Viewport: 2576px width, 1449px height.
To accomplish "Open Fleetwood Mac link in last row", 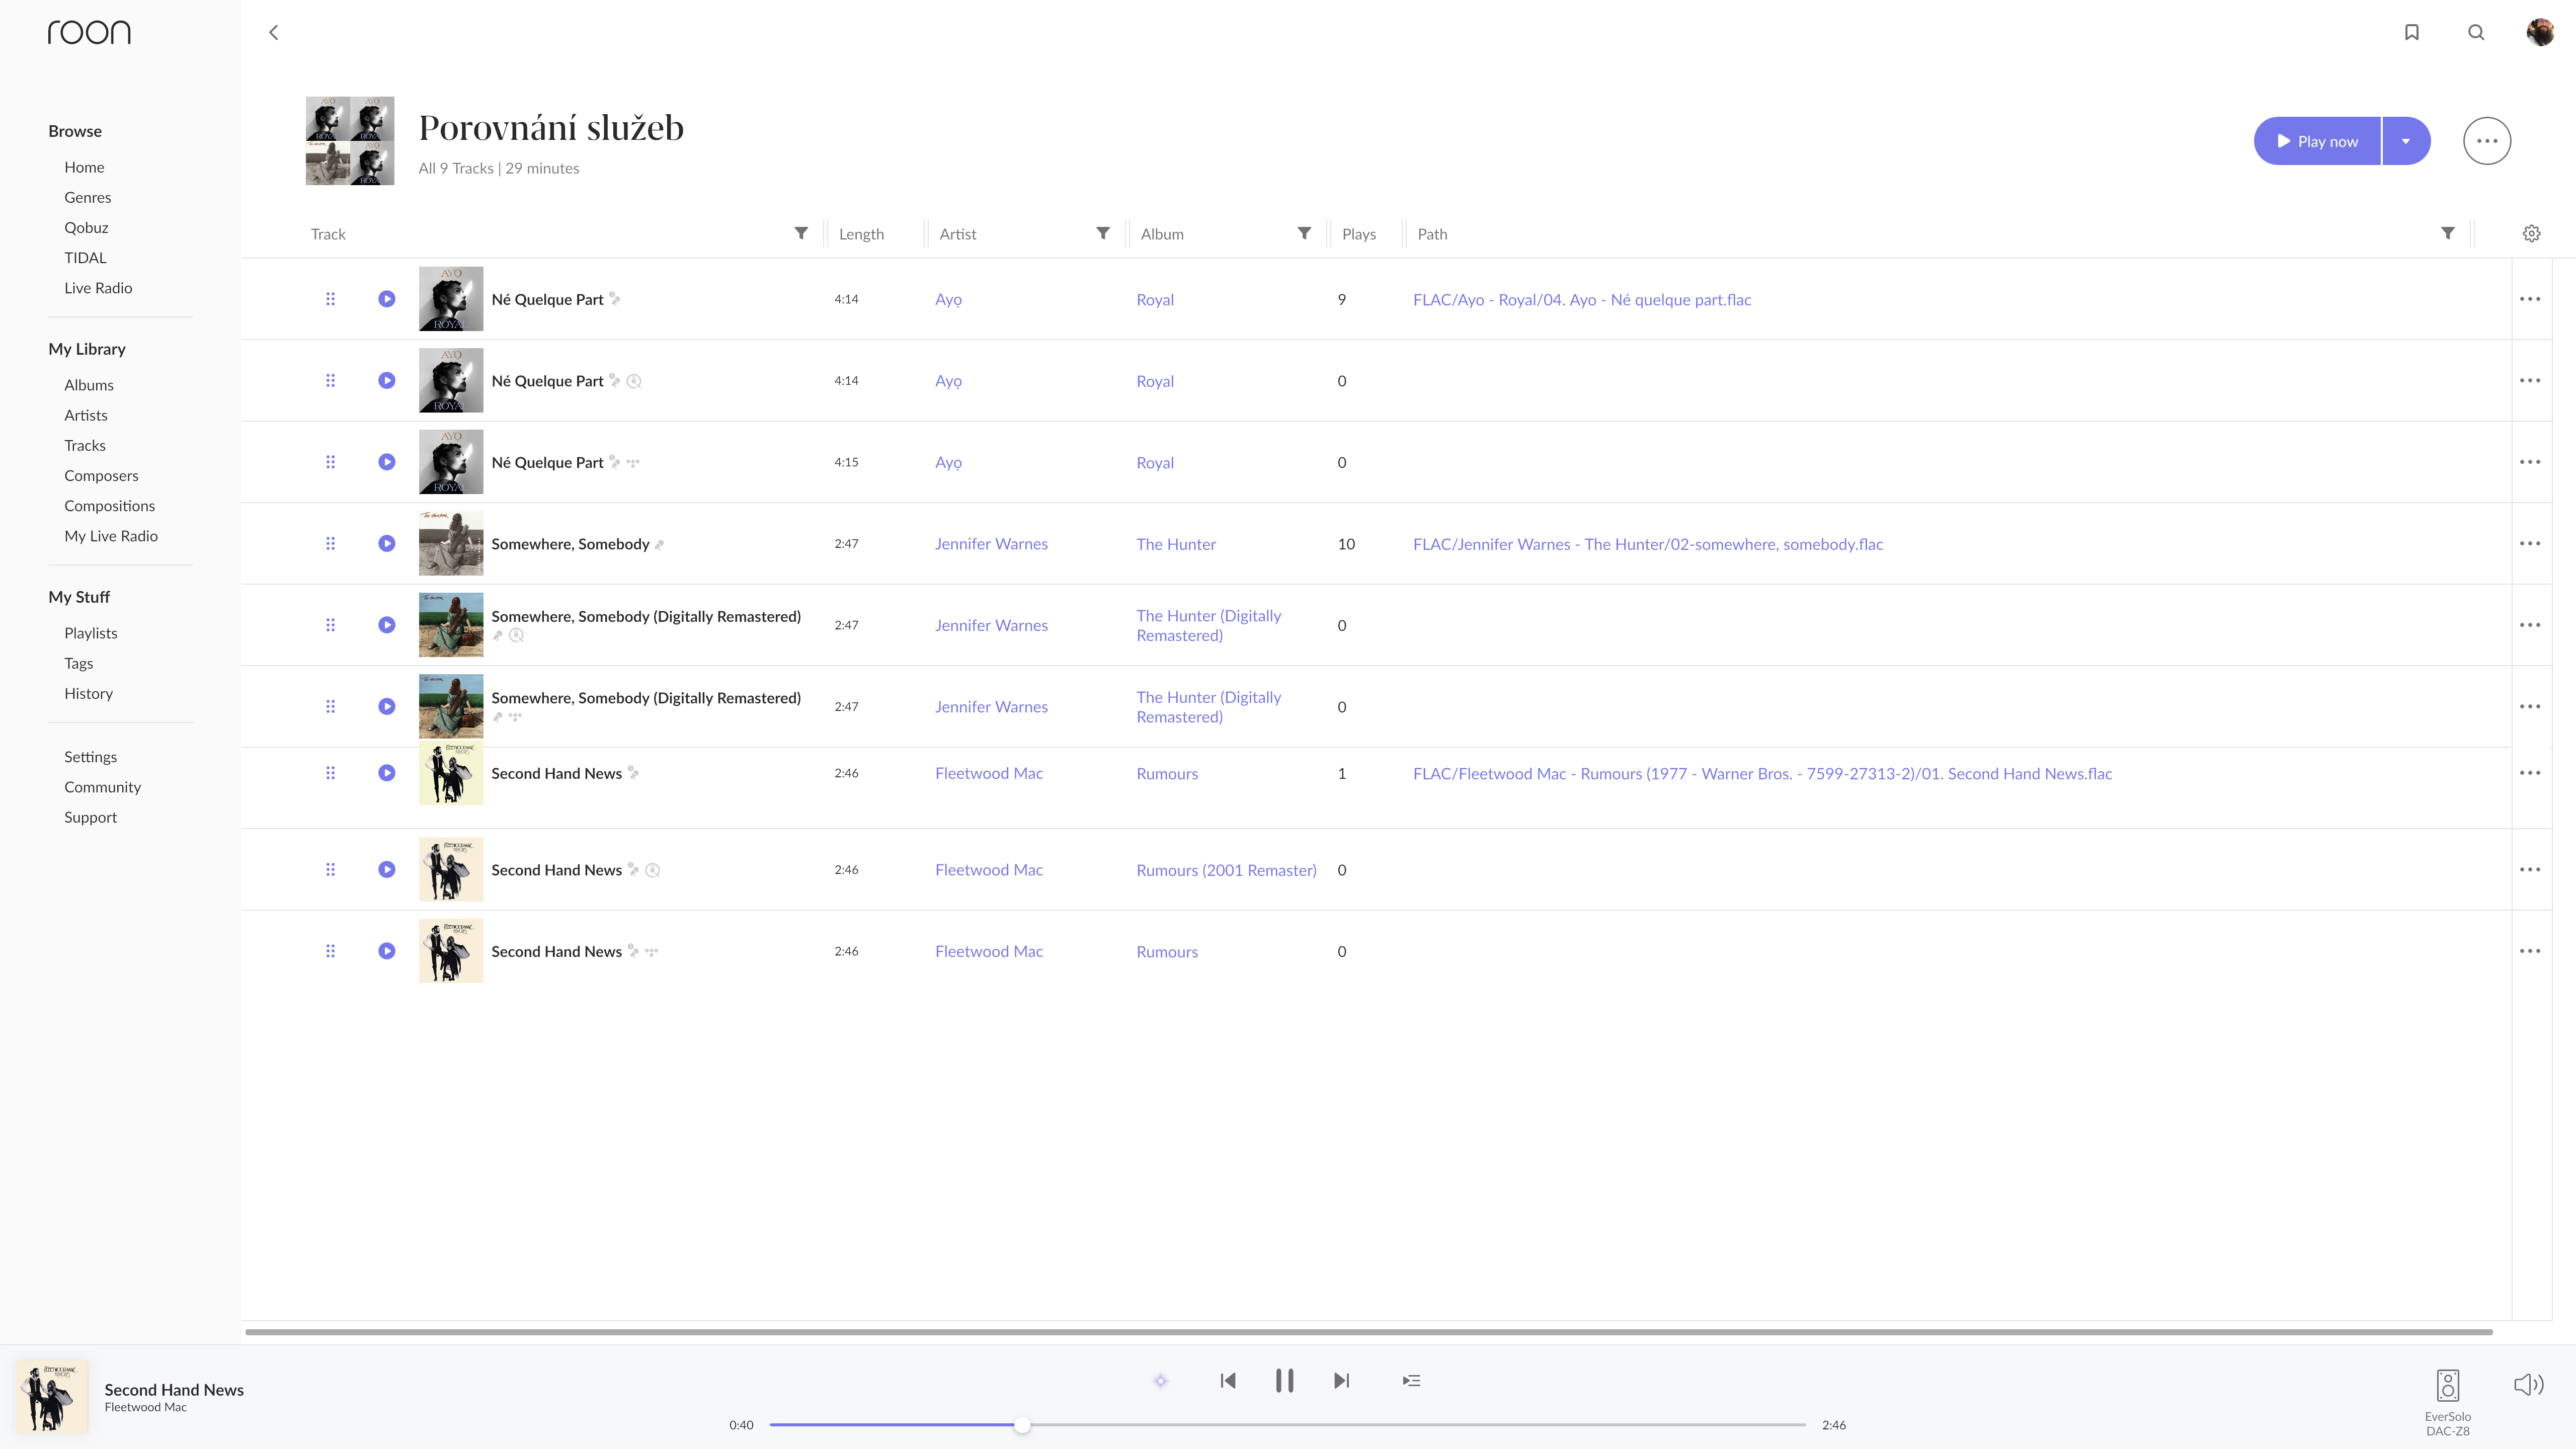I will tap(989, 952).
